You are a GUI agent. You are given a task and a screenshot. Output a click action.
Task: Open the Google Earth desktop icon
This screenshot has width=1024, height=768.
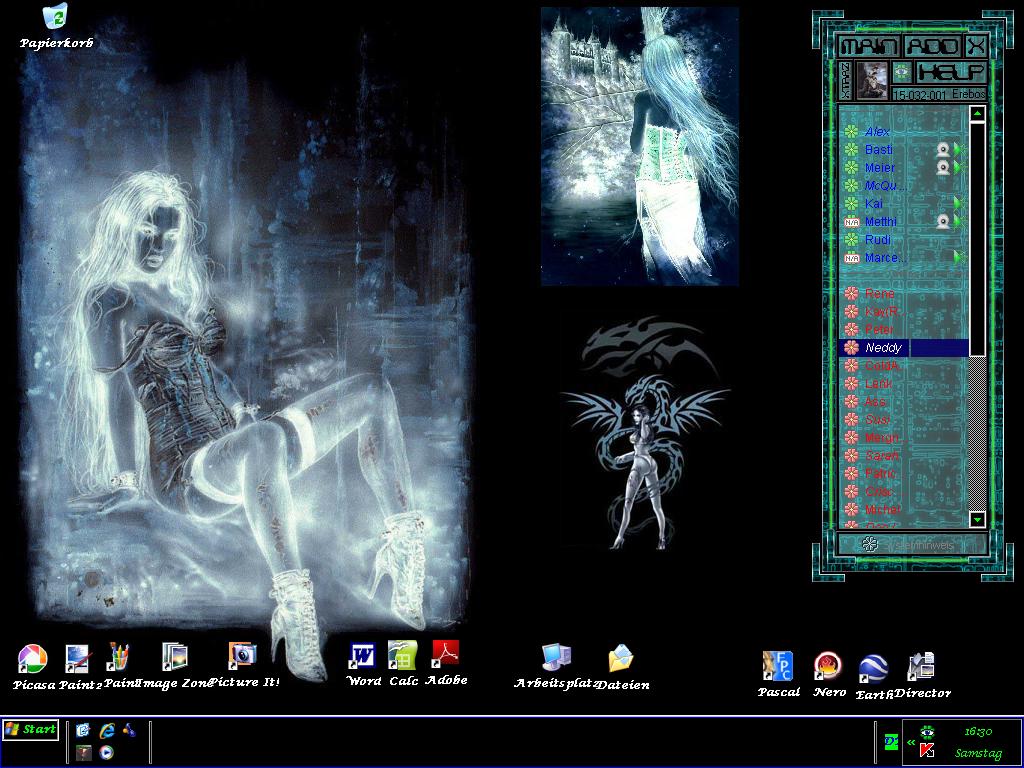pyautogui.click(x=873, y=668)
